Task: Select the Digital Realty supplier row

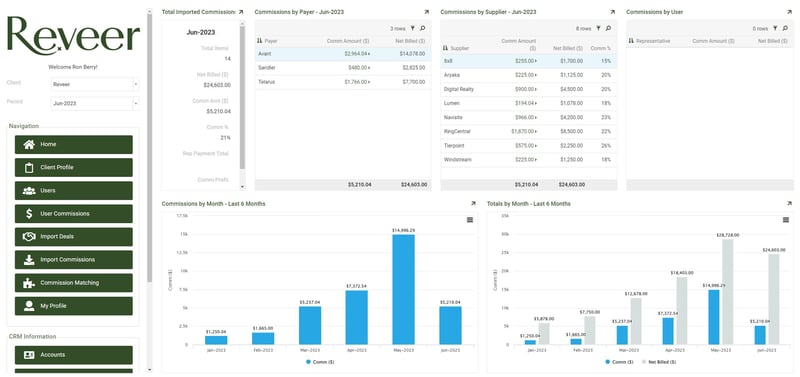Action: [x=529, y=89]
